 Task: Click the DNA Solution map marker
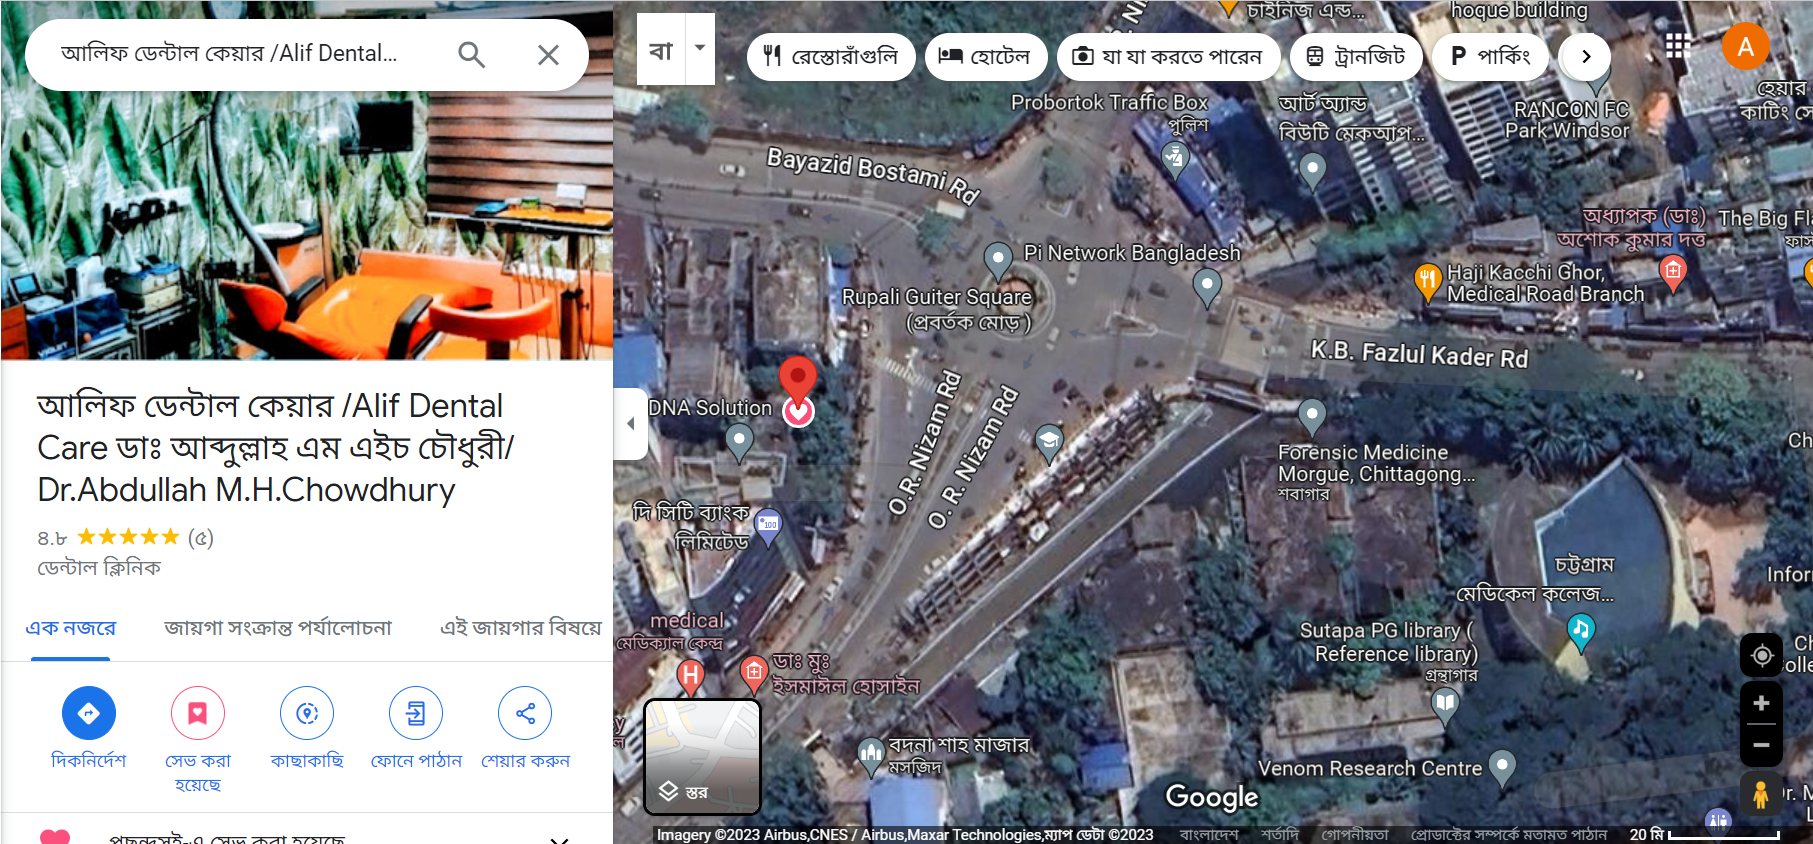739,441
